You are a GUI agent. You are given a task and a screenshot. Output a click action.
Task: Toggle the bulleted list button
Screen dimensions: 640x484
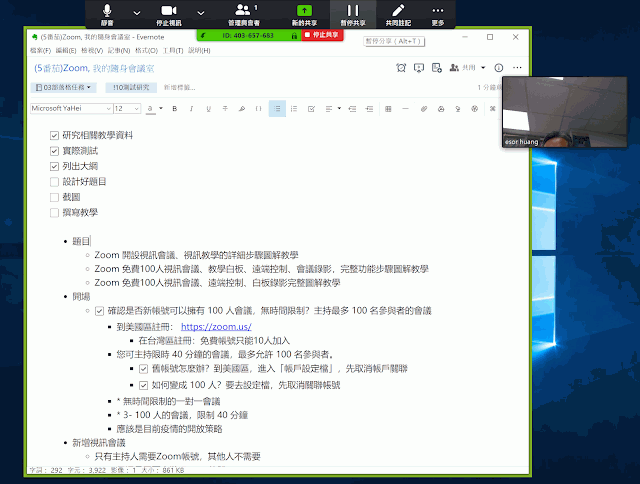[277, 109]
